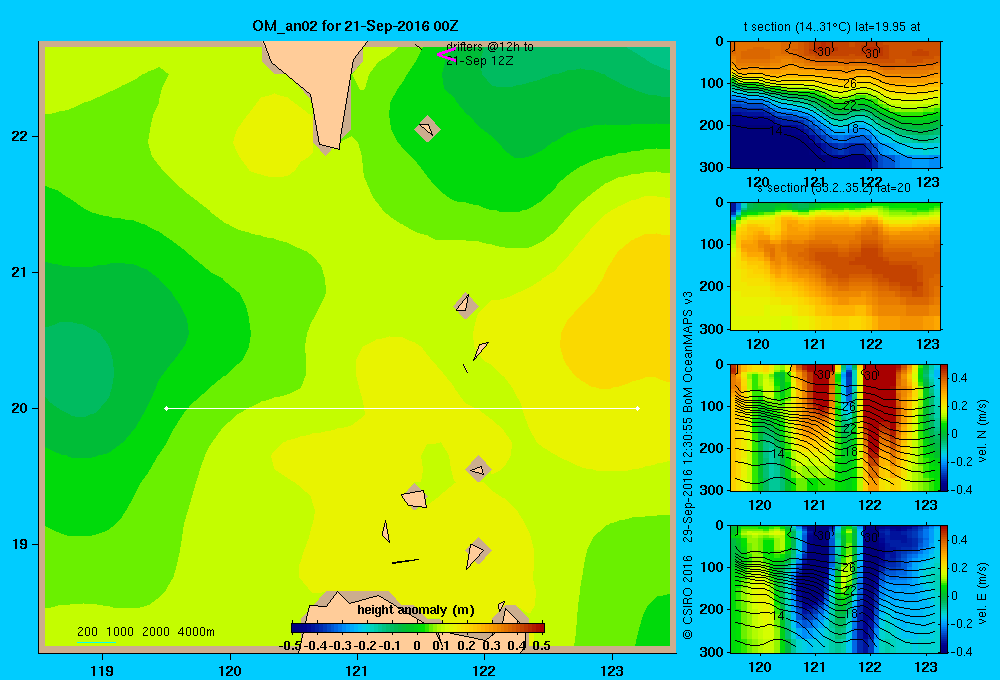Image resolution: width=1000 pixels, height=680 pixels.
Task: Click the "1000" depth contour legend entry
Action: tap(120, 632)
